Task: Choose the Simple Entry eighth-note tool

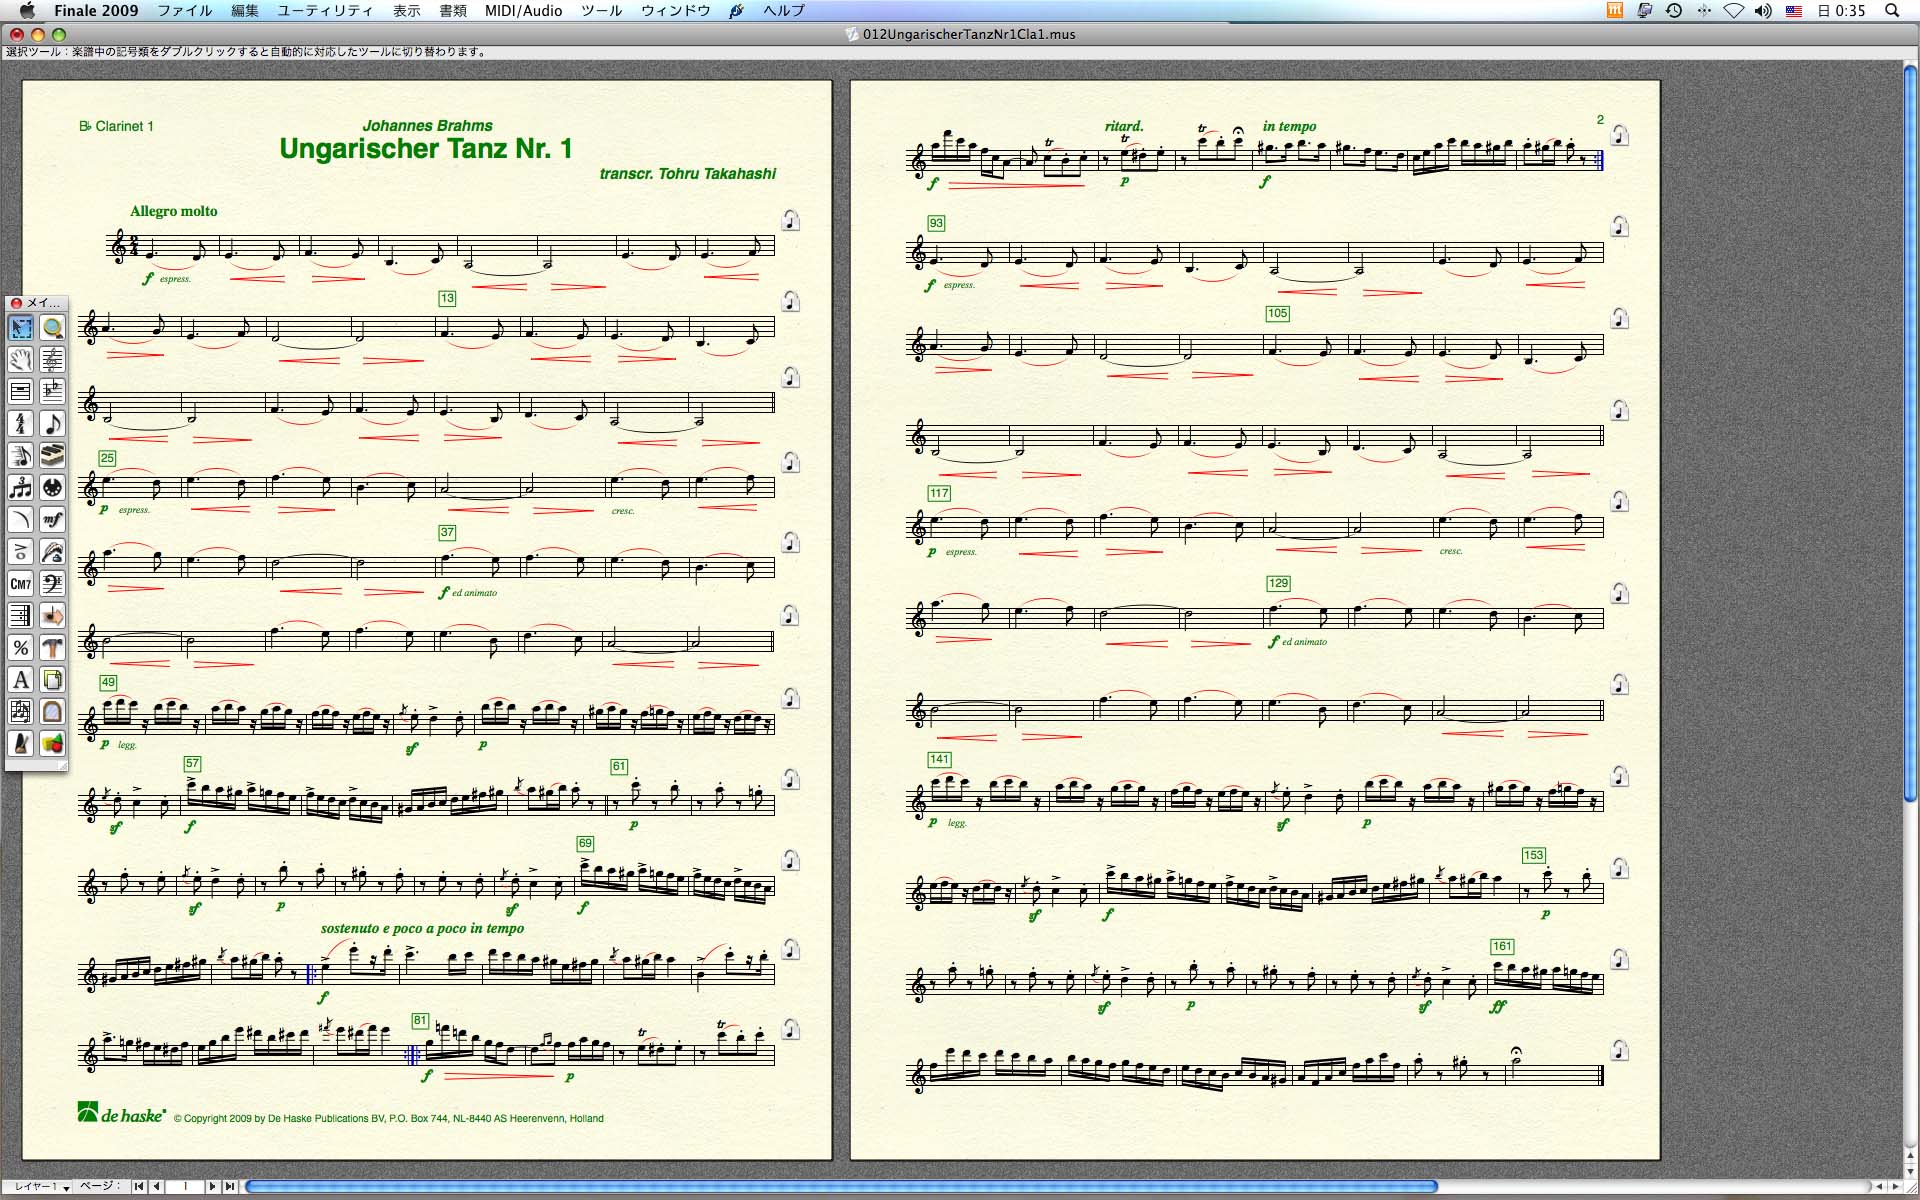Action: click(53, 424)
